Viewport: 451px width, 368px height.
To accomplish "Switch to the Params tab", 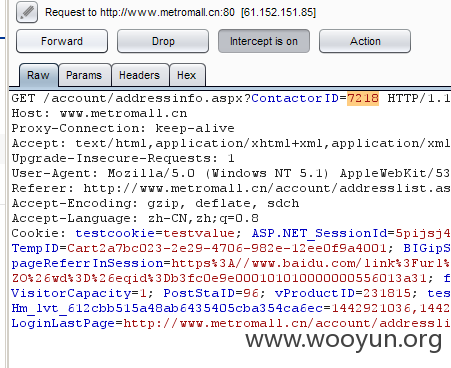I will (84, 75).
